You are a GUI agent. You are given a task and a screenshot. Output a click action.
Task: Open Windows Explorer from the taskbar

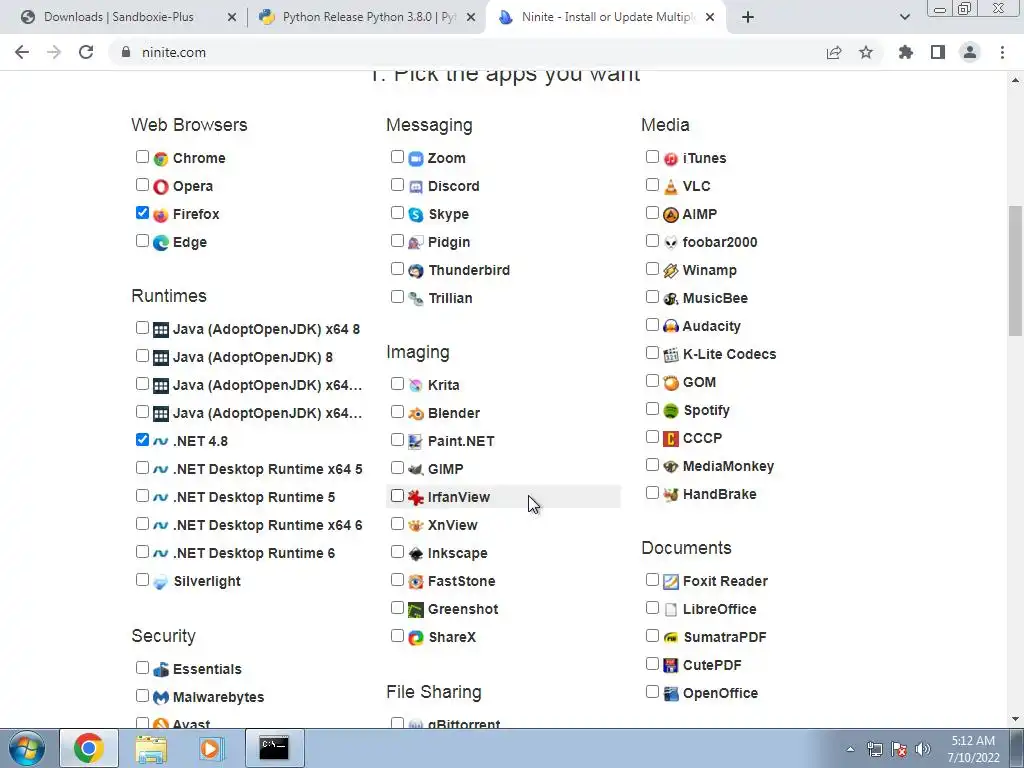pos(151,748)
